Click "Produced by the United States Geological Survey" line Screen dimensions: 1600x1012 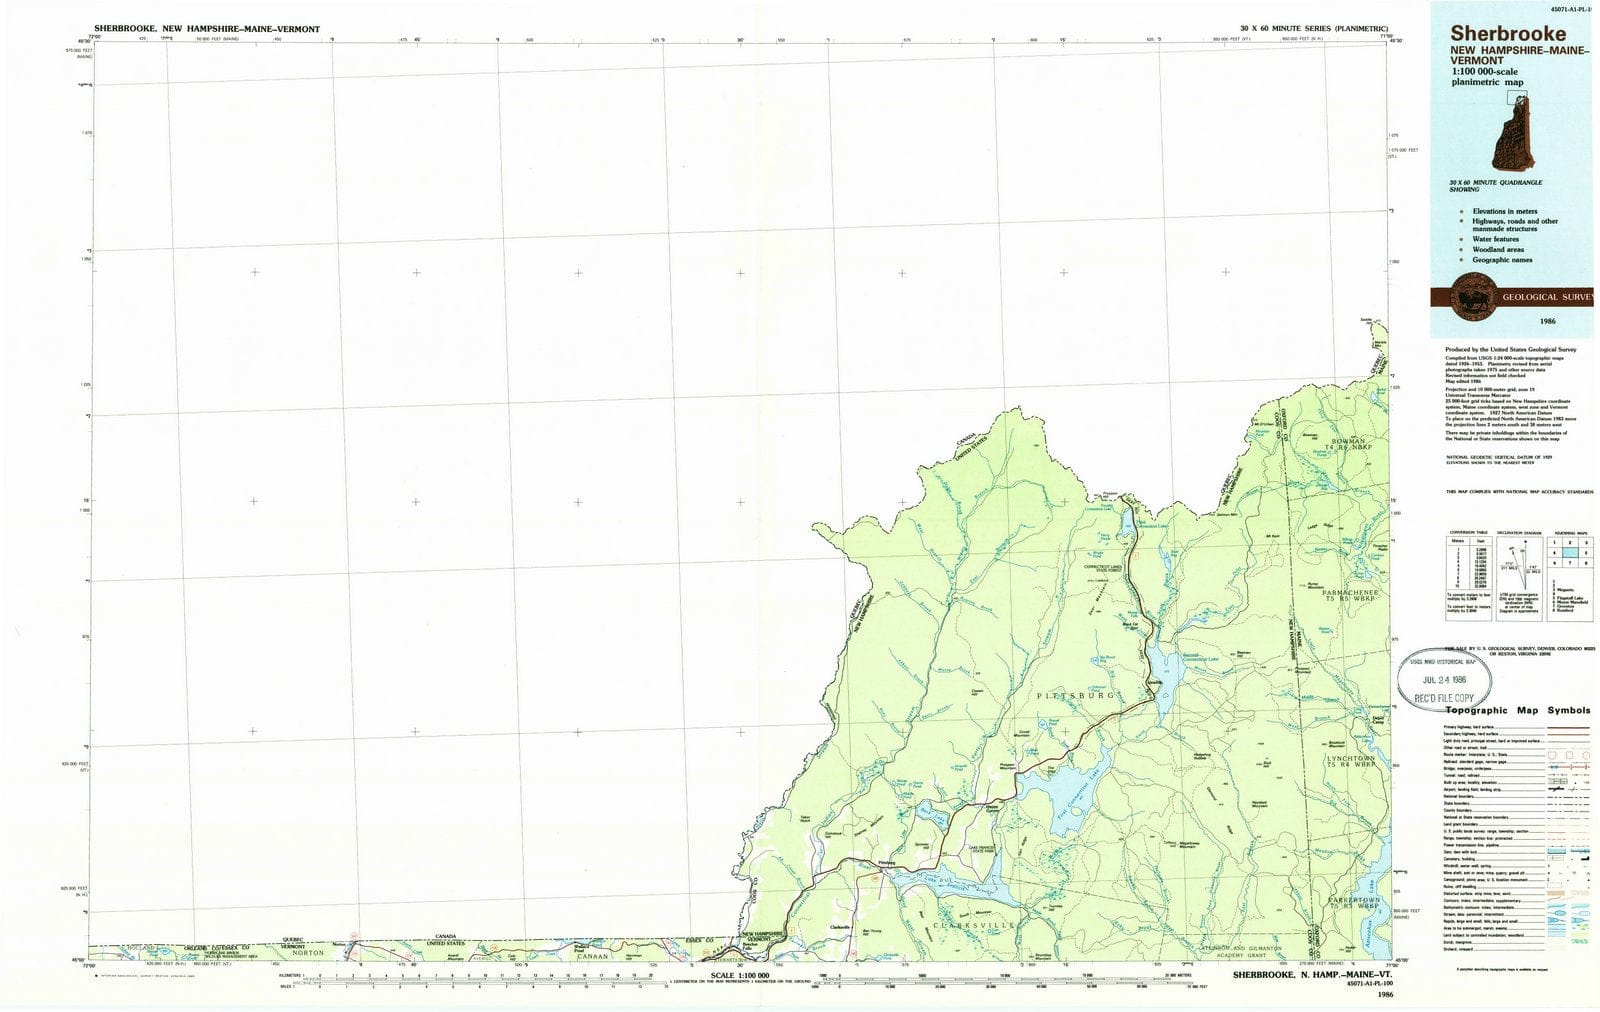pos(1510,349)
